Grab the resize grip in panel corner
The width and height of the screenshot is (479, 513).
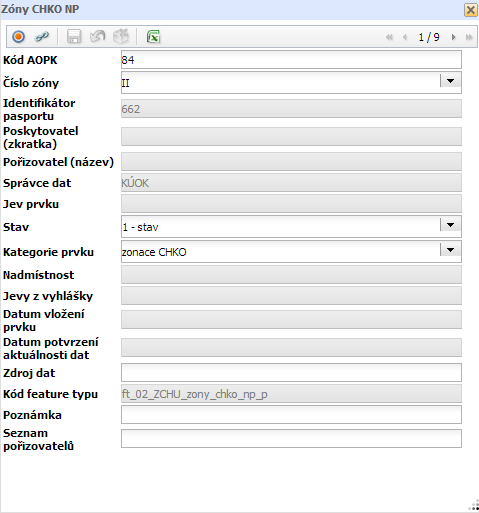[474, 506]
